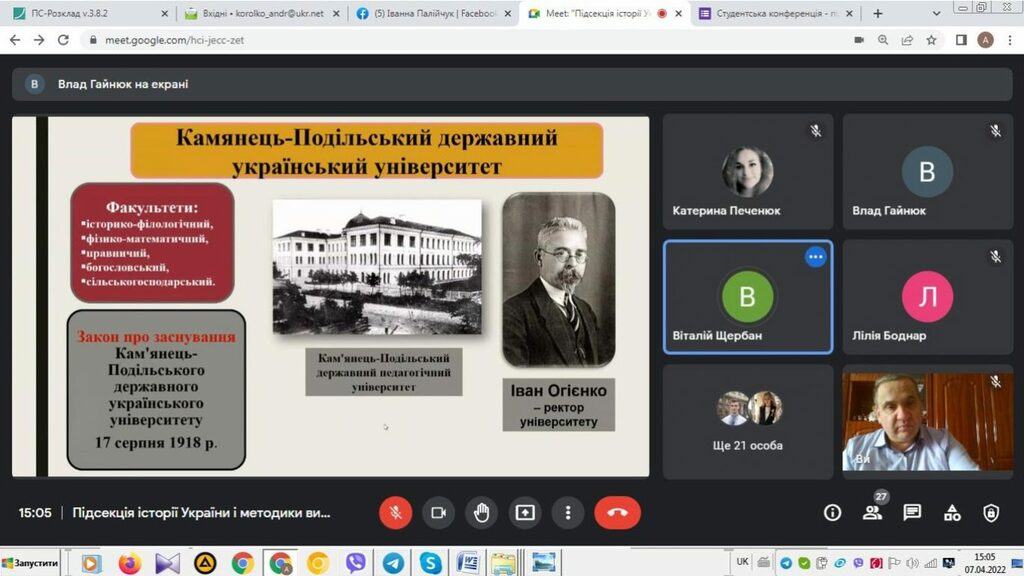Open the 'Ще 21 особа' participants tile

[747, 421]
